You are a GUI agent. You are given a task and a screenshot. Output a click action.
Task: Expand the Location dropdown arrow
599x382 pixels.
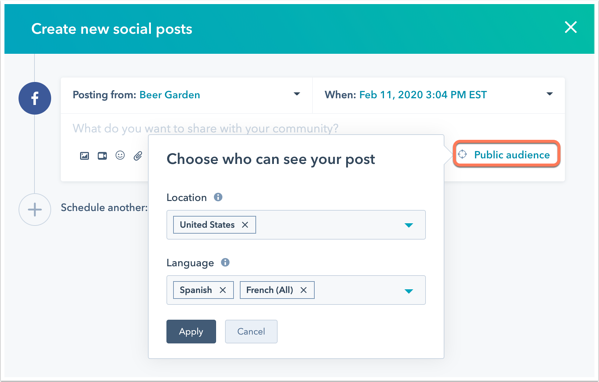(x=409, y=225)
